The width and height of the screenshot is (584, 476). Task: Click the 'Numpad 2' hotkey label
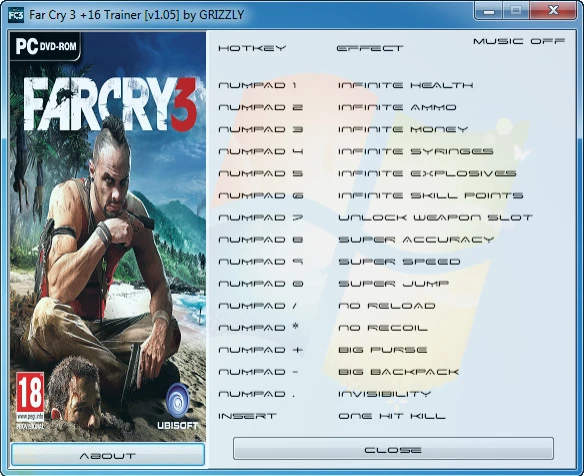click(x=261, y=107)
